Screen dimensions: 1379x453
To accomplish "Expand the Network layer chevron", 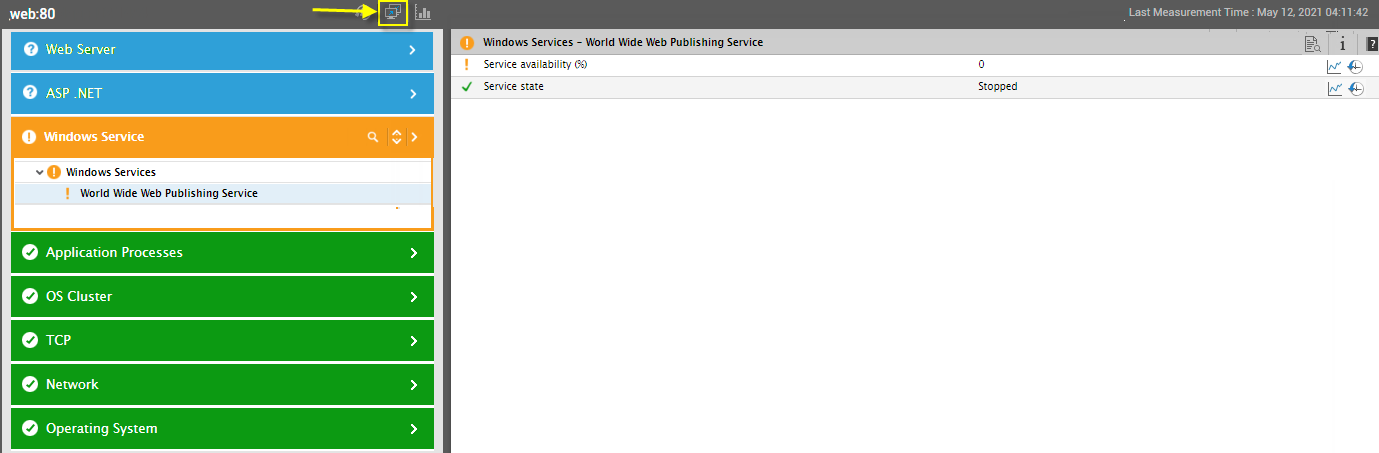I will coord(413,385).
